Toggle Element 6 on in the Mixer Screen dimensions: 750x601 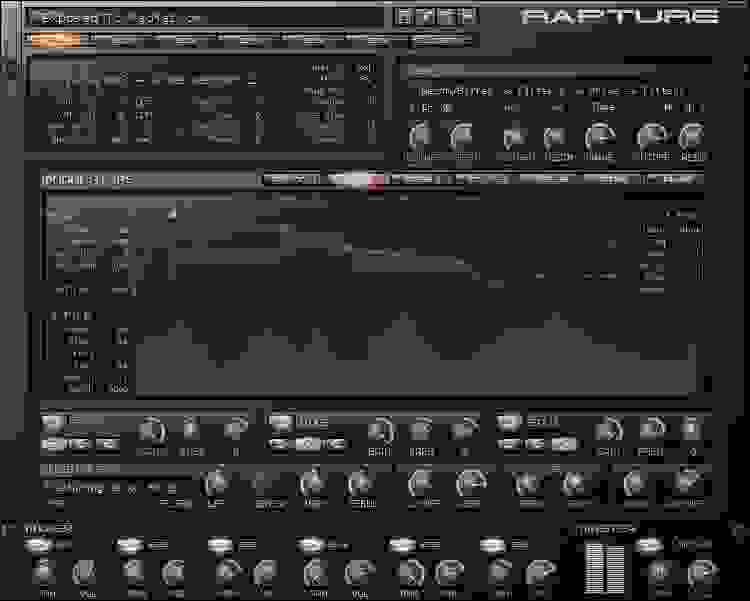(494, 545)
